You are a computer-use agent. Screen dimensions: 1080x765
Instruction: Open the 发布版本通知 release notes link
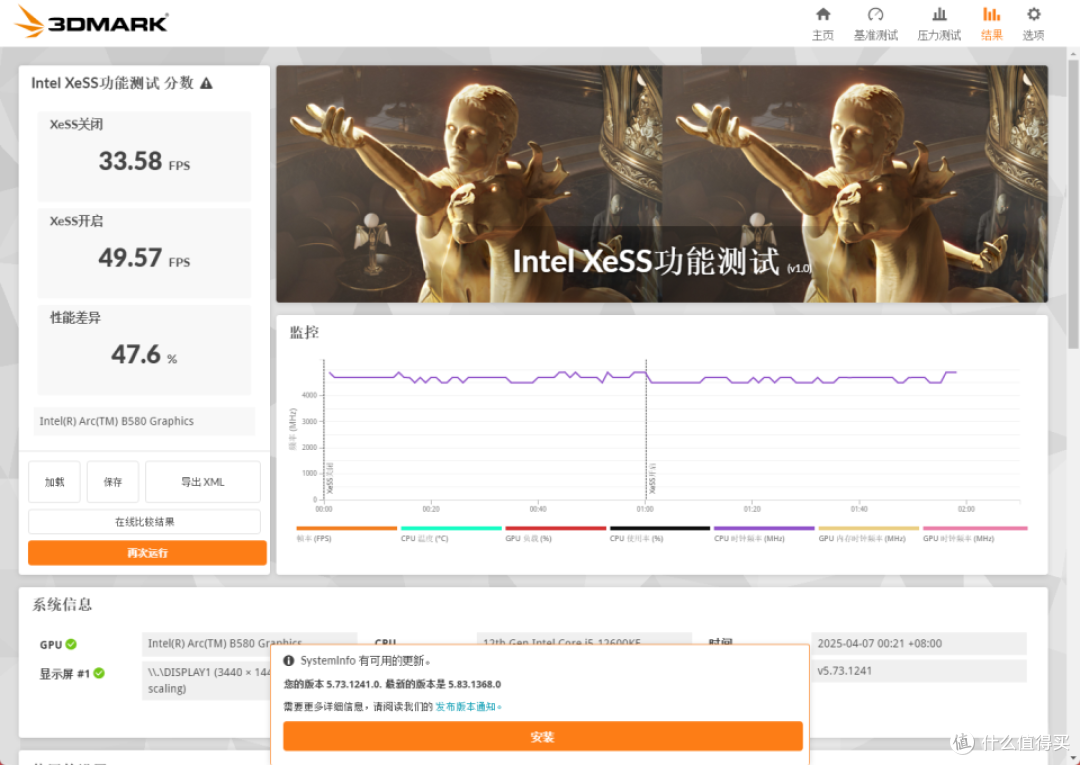(x=468, y=706)
